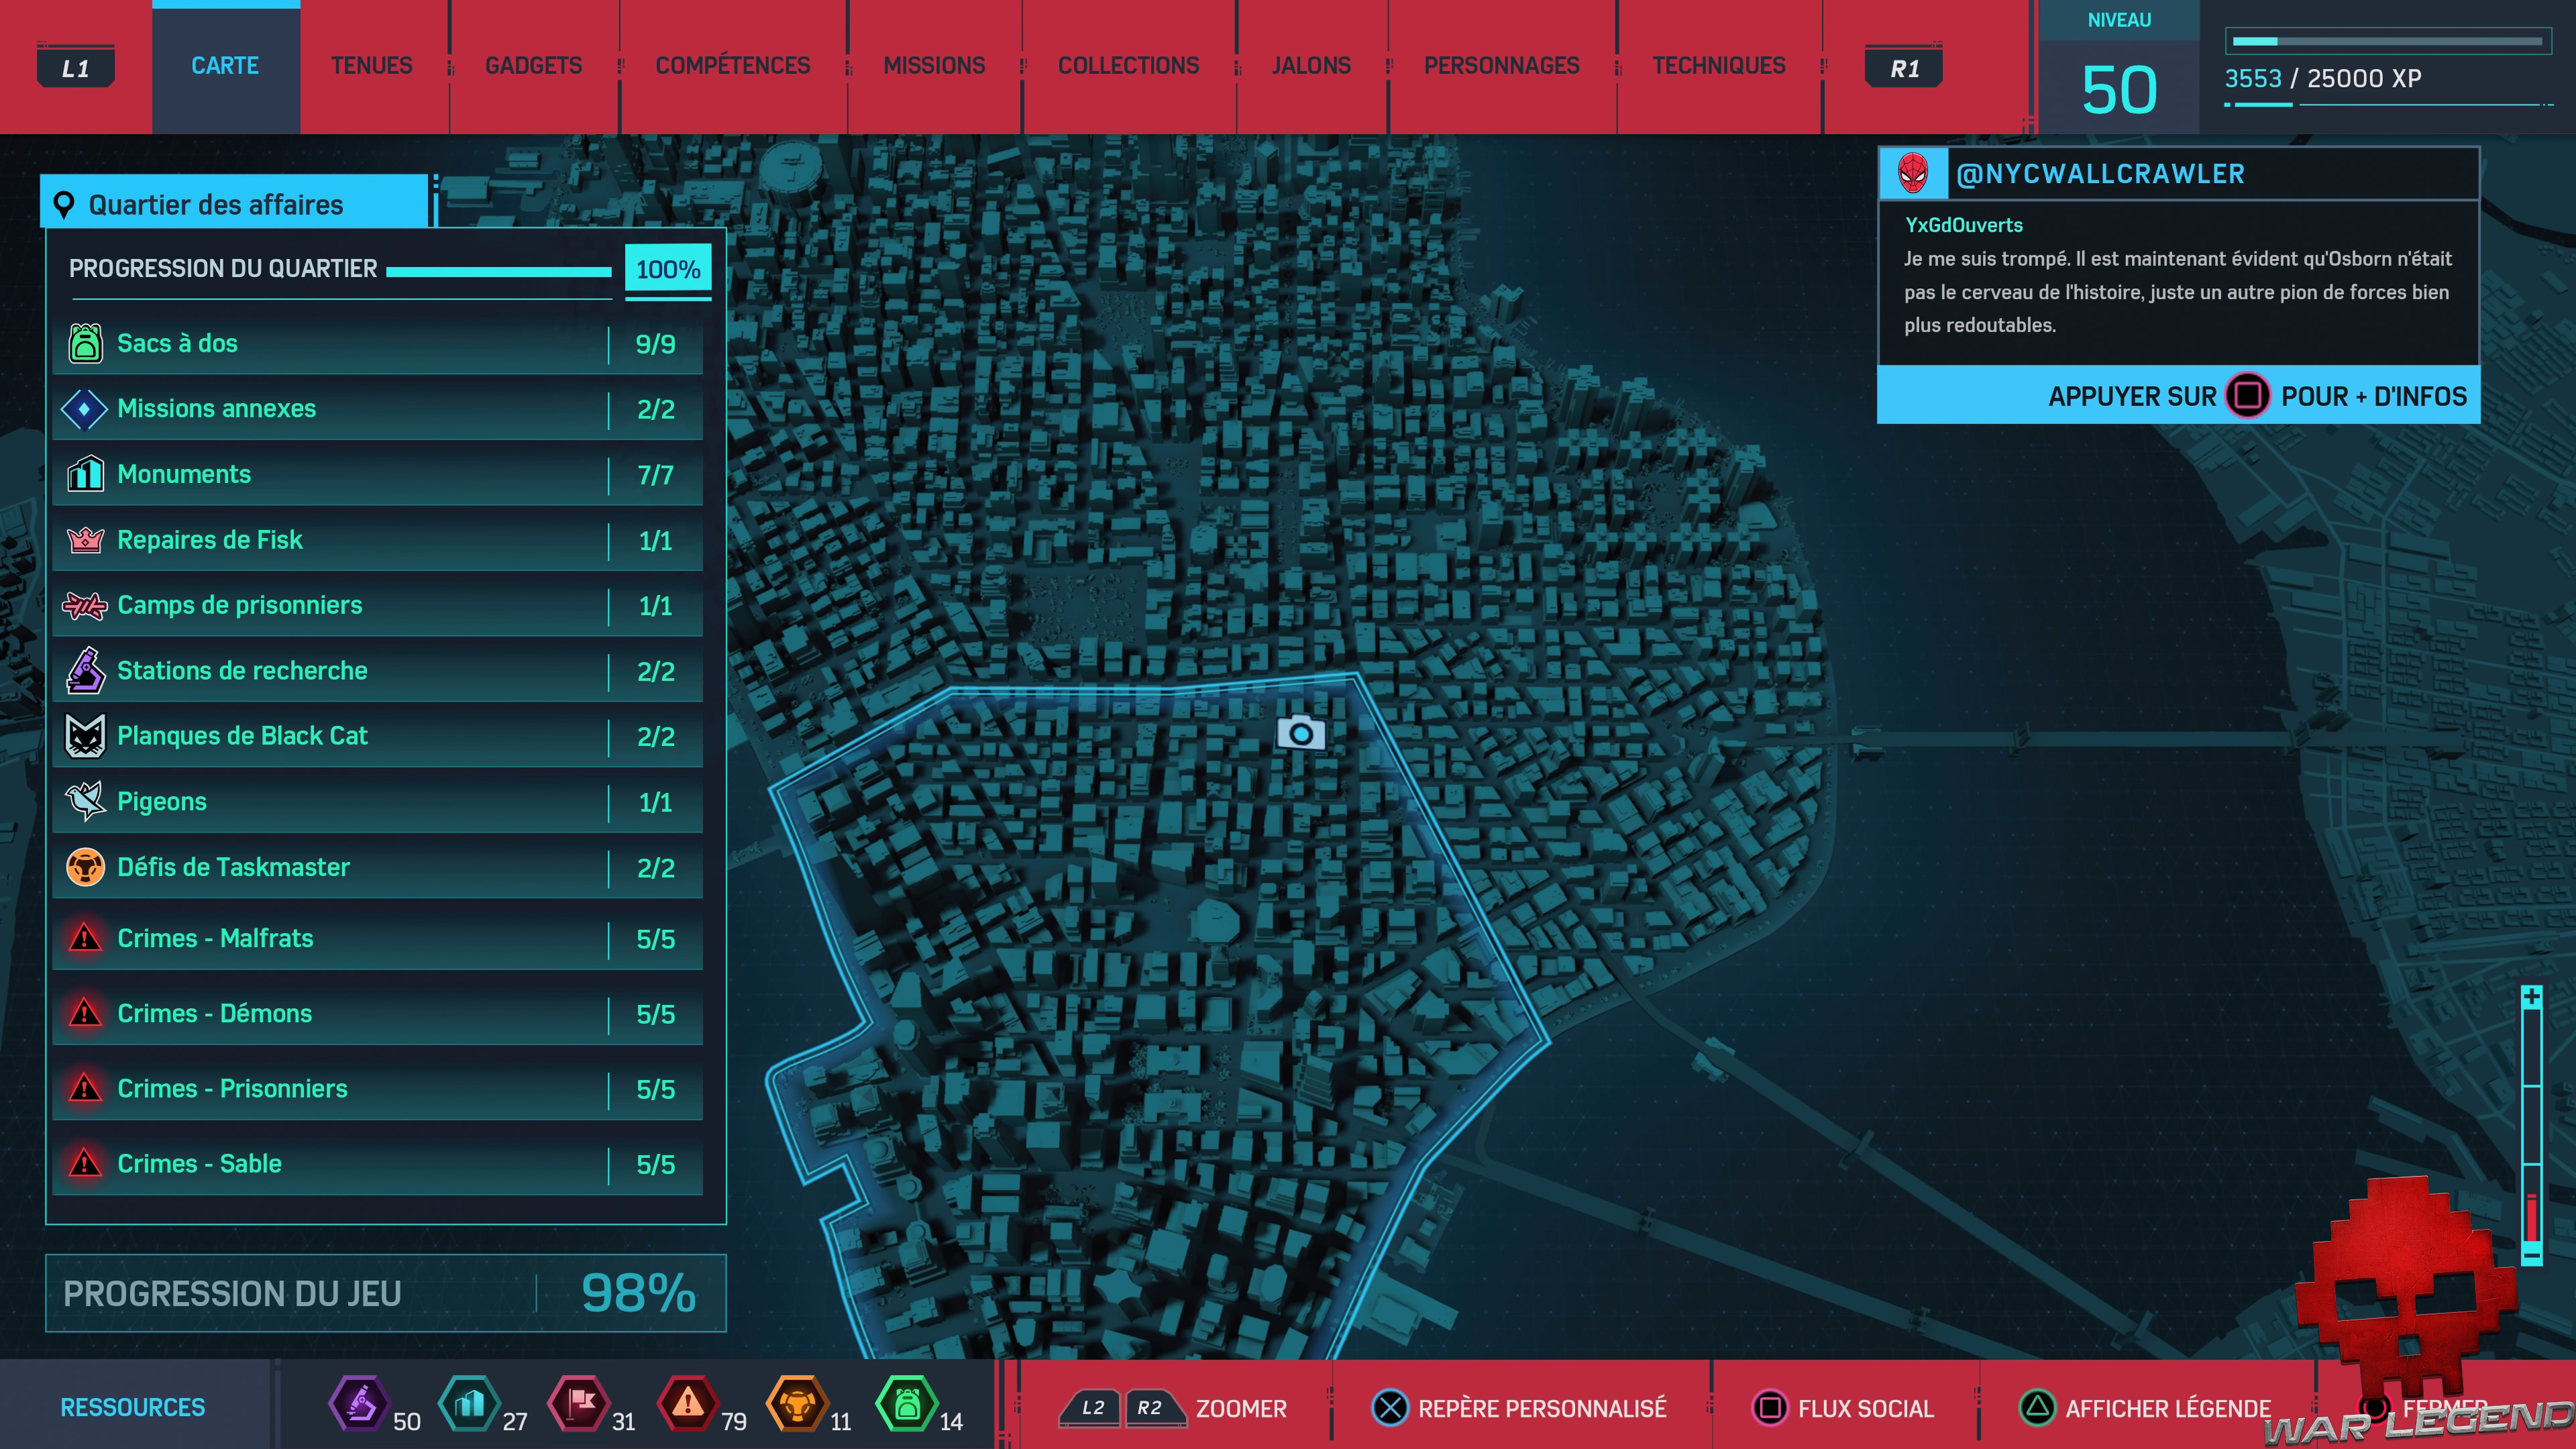Viewport: 2576px width, 1449px height.
Task: Click the crime token resource icon
Action: (687, 1403)
